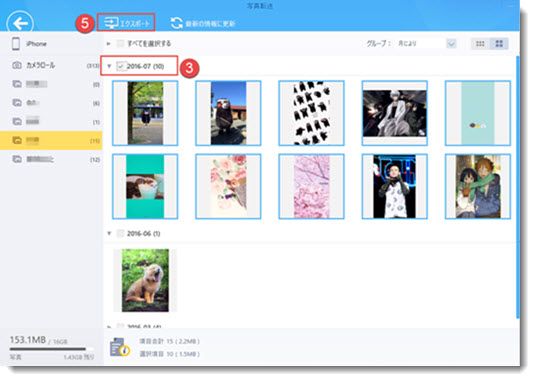535x381 pixels.
Task: Open the group-by dropdown
Action: [451, 44]
